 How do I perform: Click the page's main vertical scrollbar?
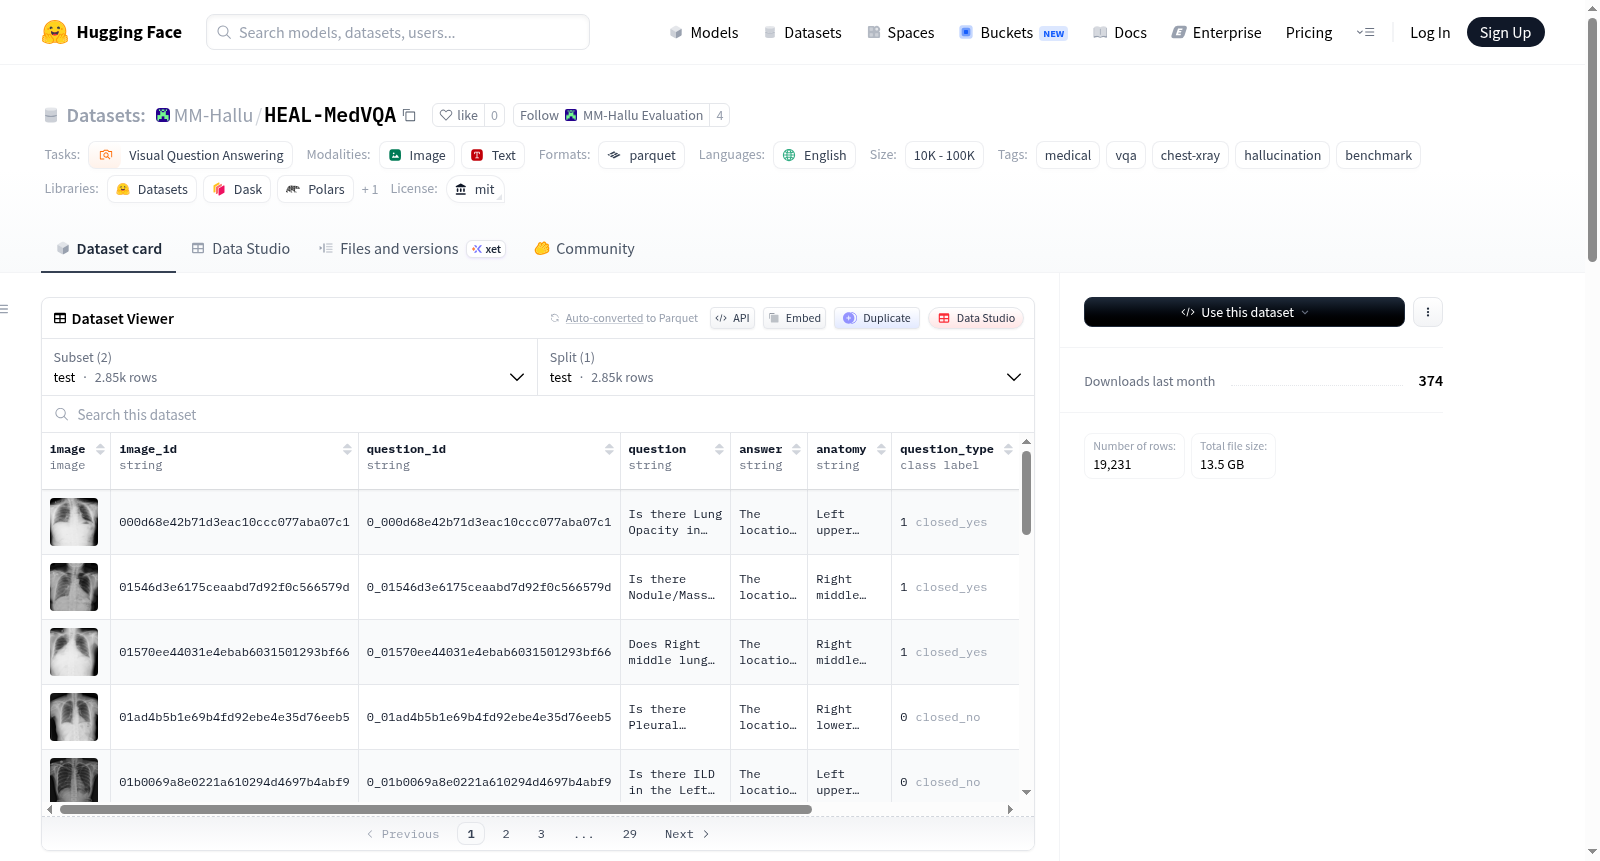coord(1592,140)
